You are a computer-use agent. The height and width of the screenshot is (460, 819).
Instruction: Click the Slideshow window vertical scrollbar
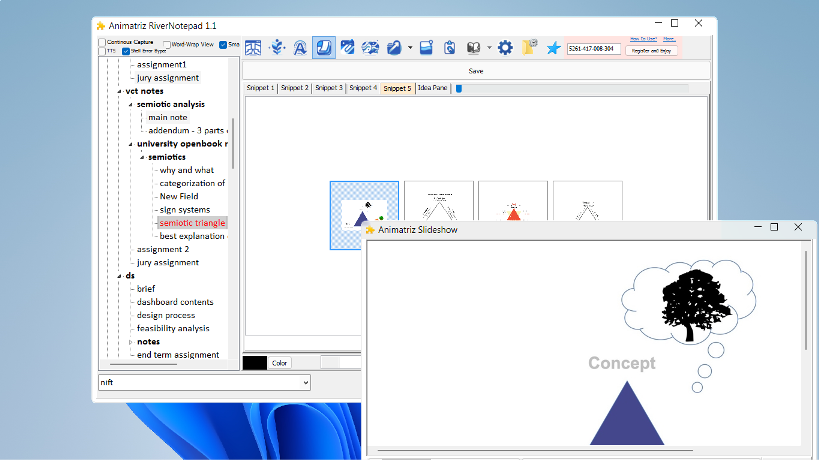805,300
